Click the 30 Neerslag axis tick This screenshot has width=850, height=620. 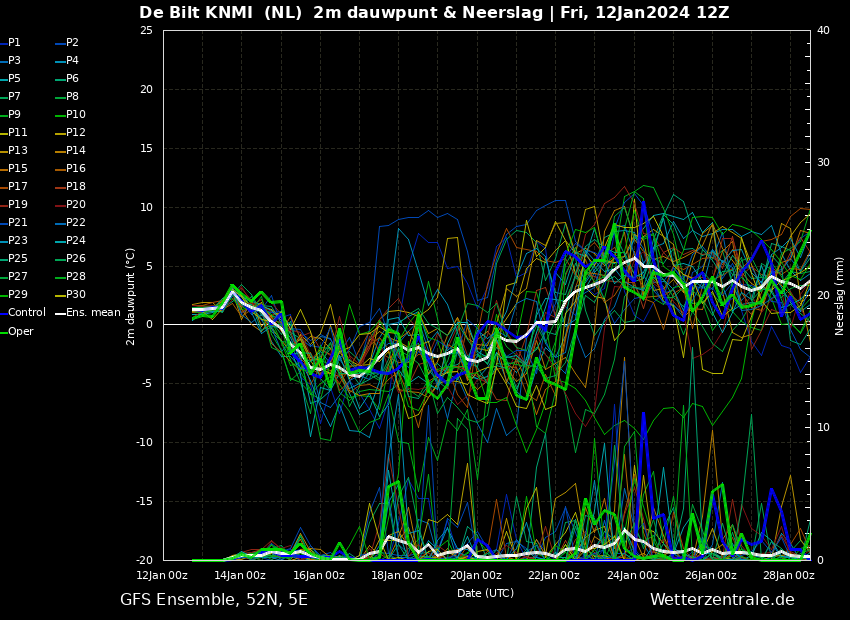click(x=823, y=163)
